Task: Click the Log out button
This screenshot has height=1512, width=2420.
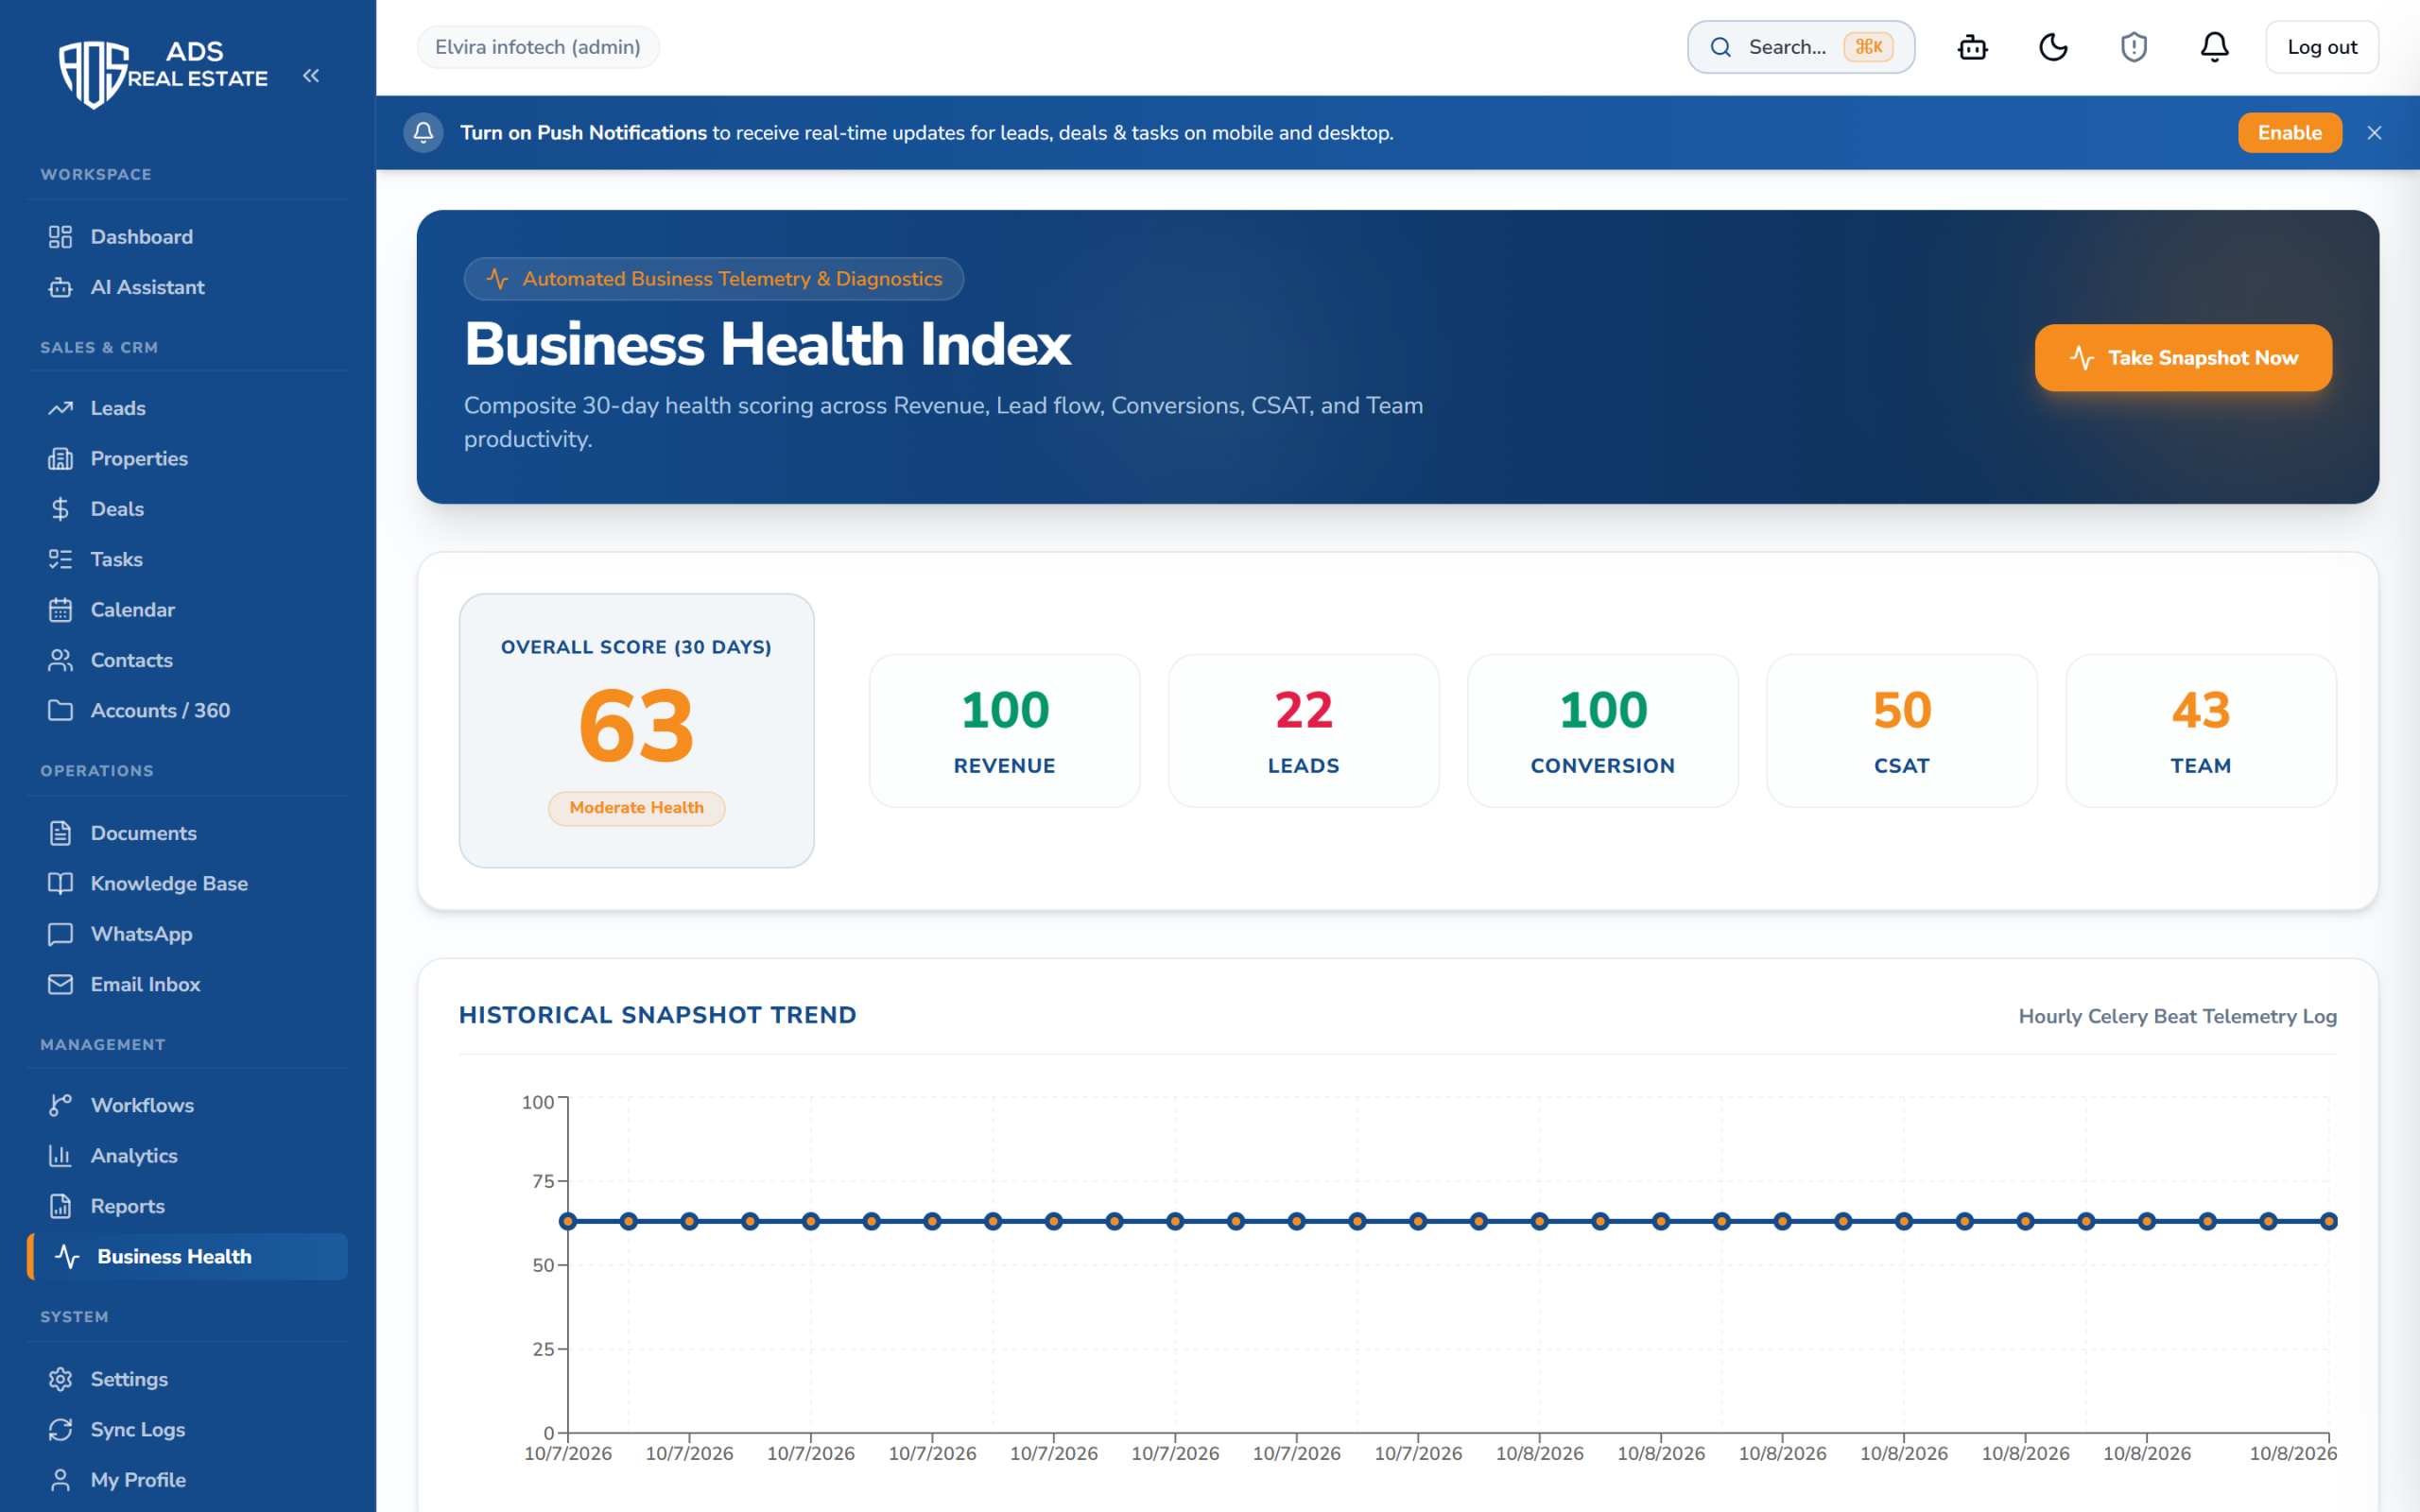Action: tap(2321, 47)
